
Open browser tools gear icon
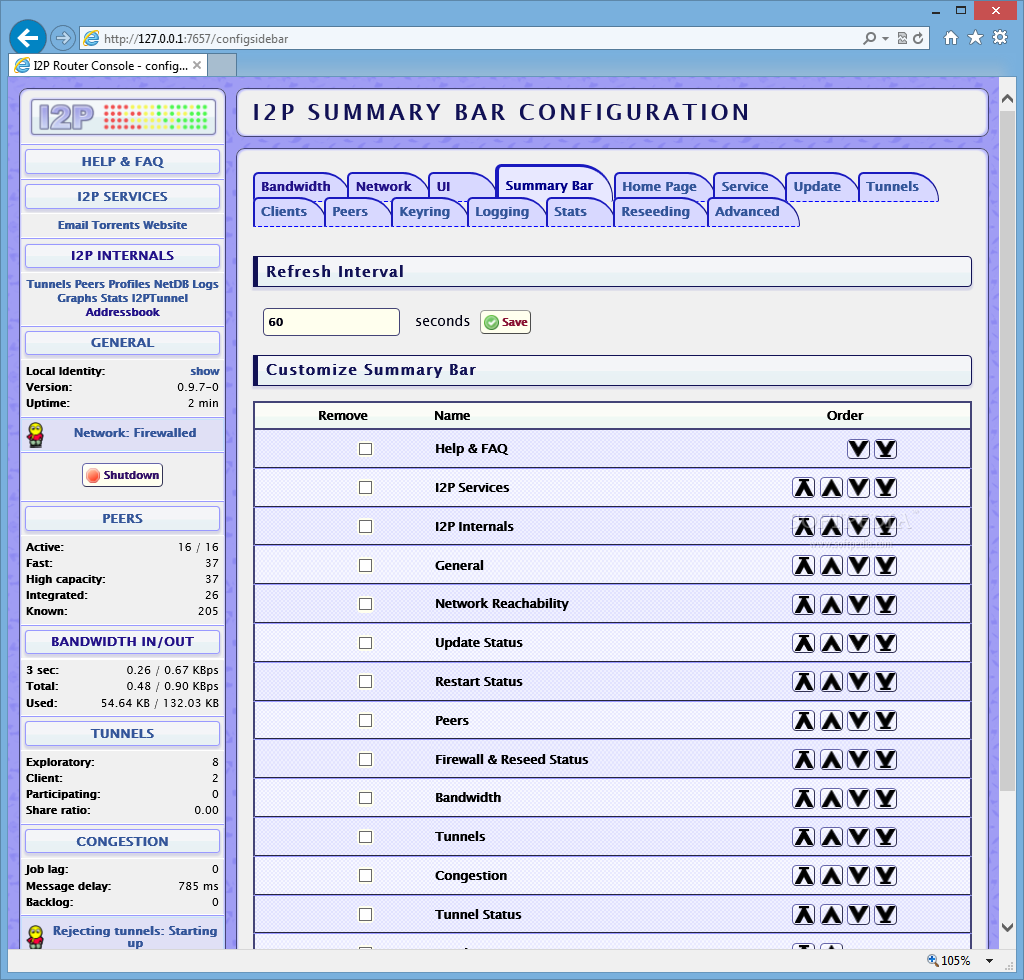(1000, 38)
